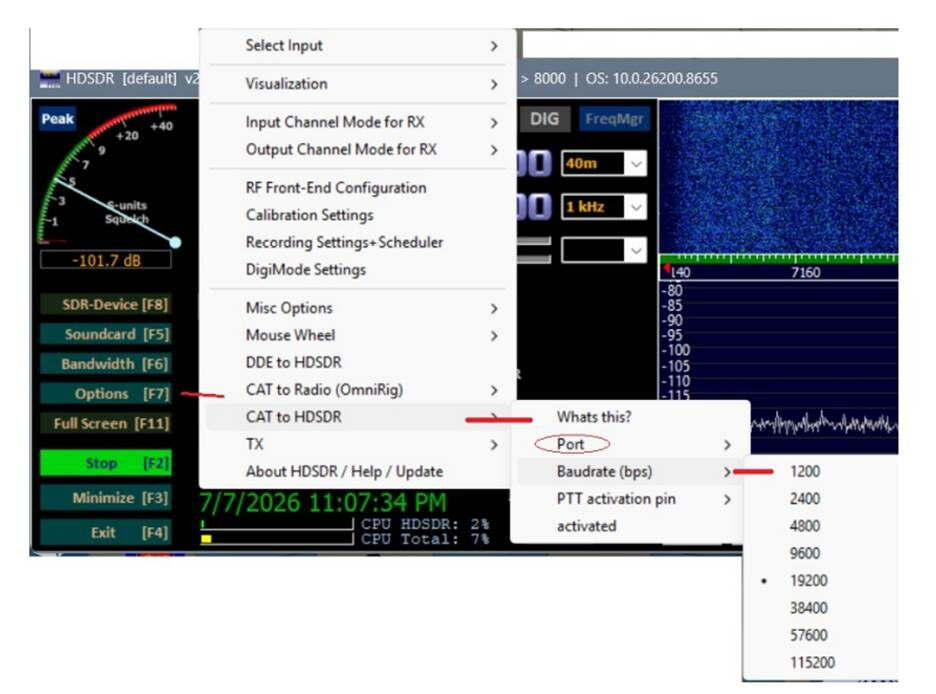Expand Misc Options submenu
This screenshot has height=694, width=936.
point(357,308)
